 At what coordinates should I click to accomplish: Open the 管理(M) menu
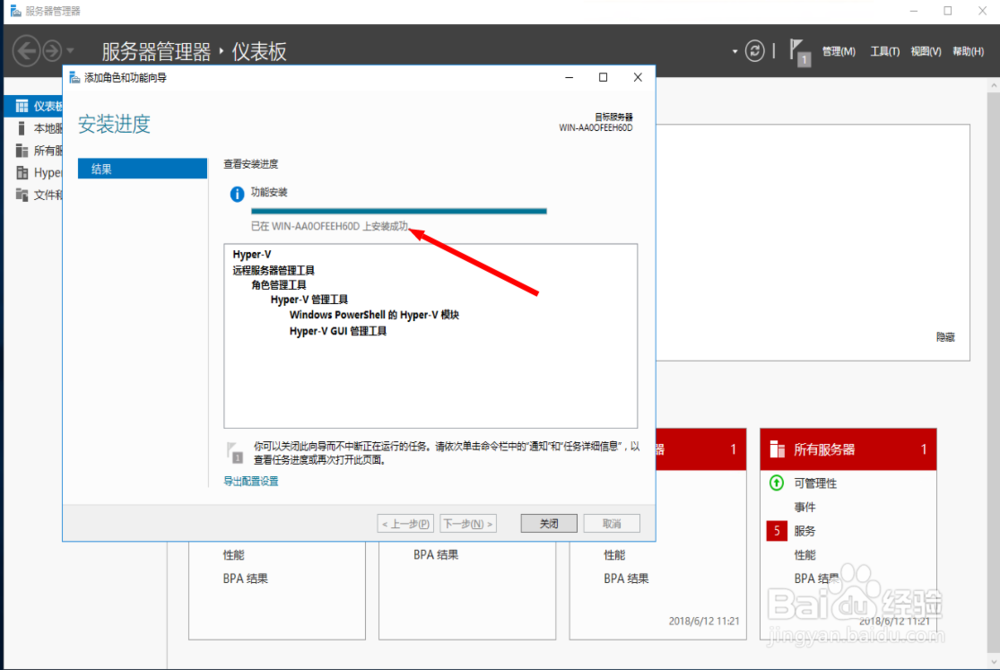tap(839, 51)
